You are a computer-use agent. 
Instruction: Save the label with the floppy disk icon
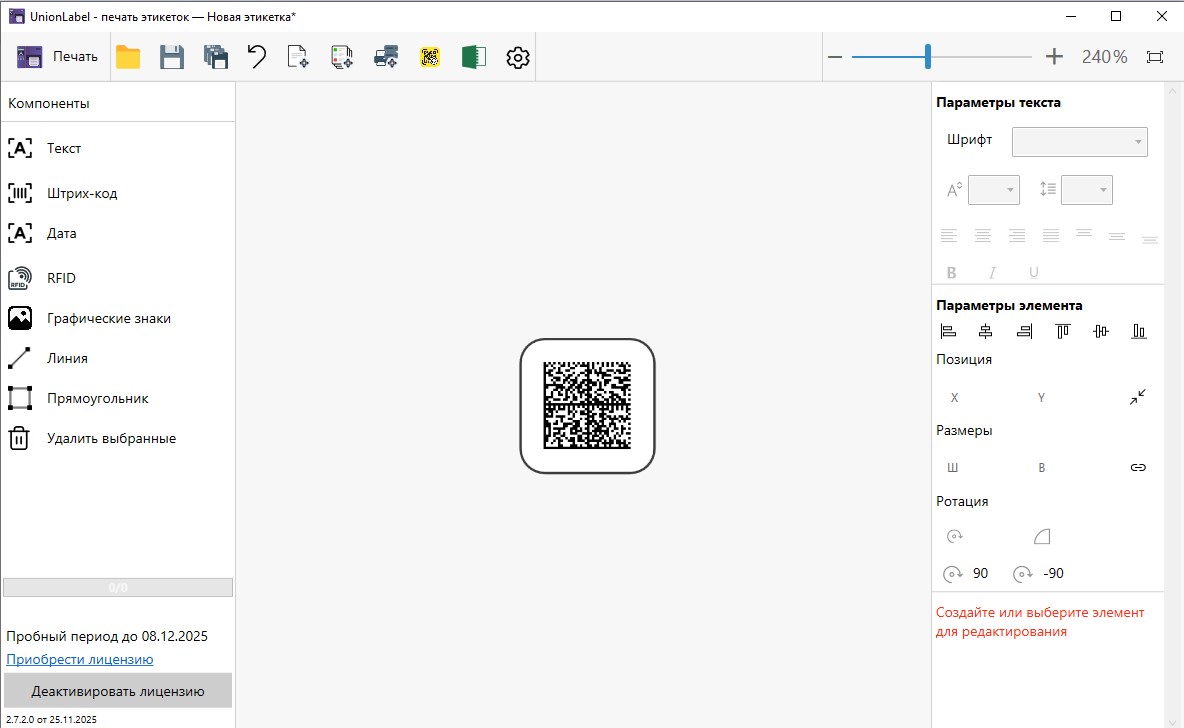click(172, 57)
